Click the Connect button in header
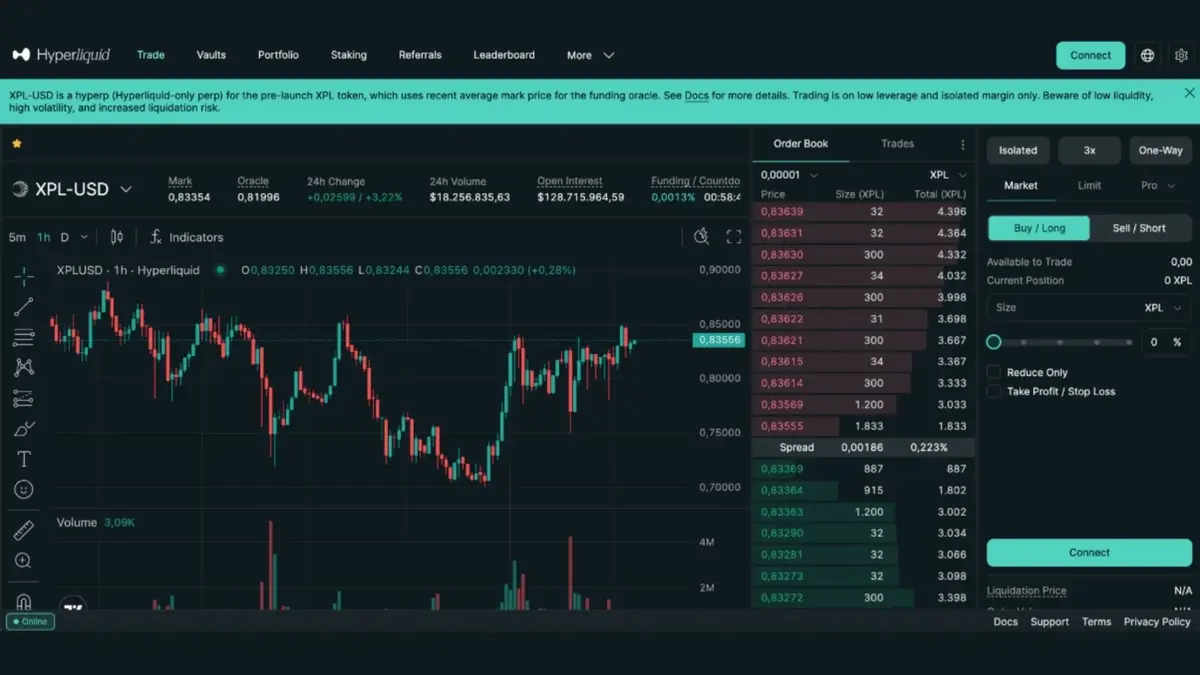This screenshot has width=1200, height=675. point(1090,56)
